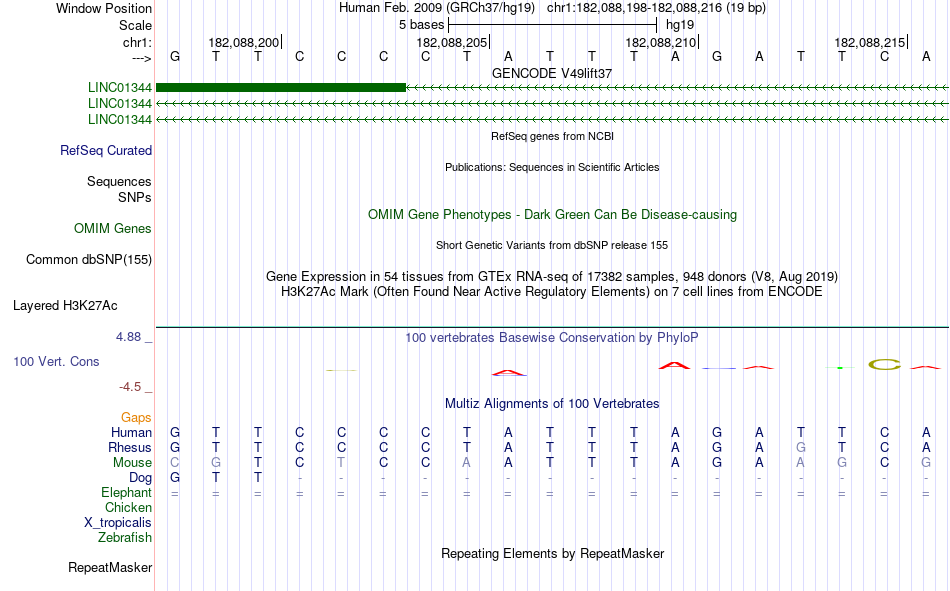Select the Rhesus alignment row label
950x591 pixels.
click(x=130, y=447)
